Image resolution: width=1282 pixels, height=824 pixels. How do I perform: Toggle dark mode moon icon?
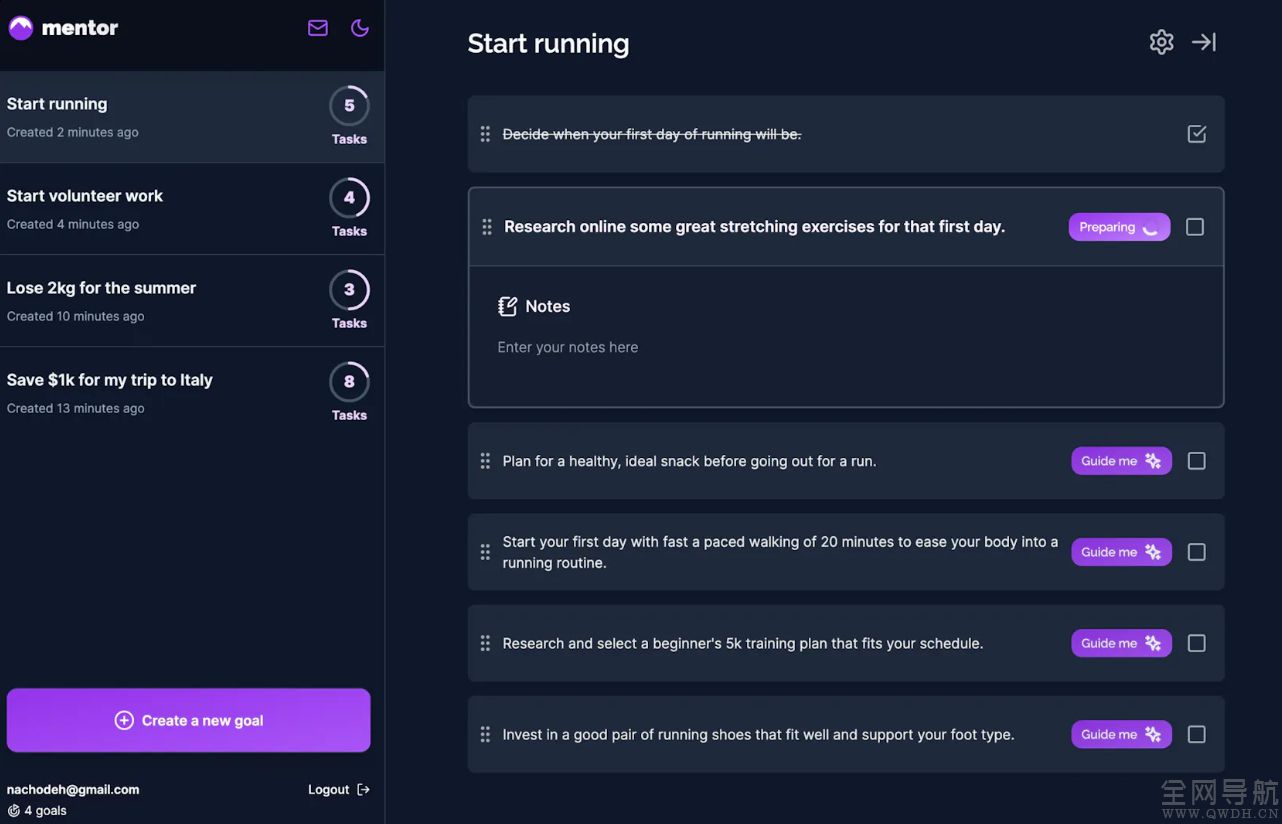[360, 28]
